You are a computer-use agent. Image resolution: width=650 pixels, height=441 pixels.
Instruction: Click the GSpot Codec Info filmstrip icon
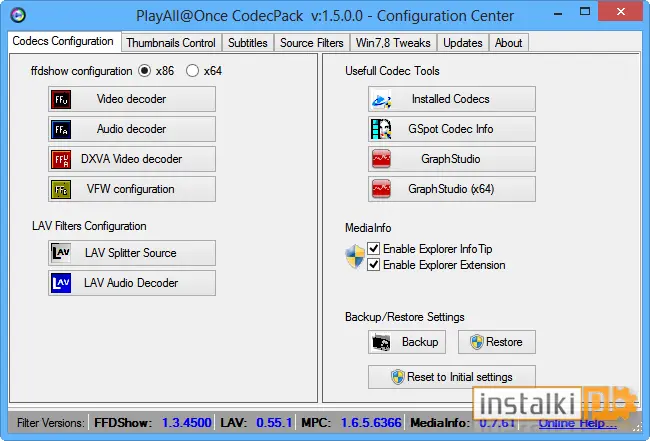point(381,129)
